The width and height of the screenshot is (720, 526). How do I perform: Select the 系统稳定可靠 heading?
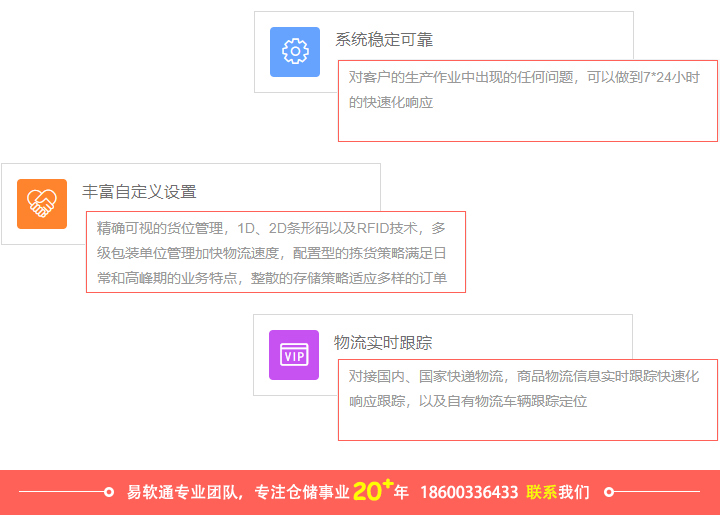[384, 40]
